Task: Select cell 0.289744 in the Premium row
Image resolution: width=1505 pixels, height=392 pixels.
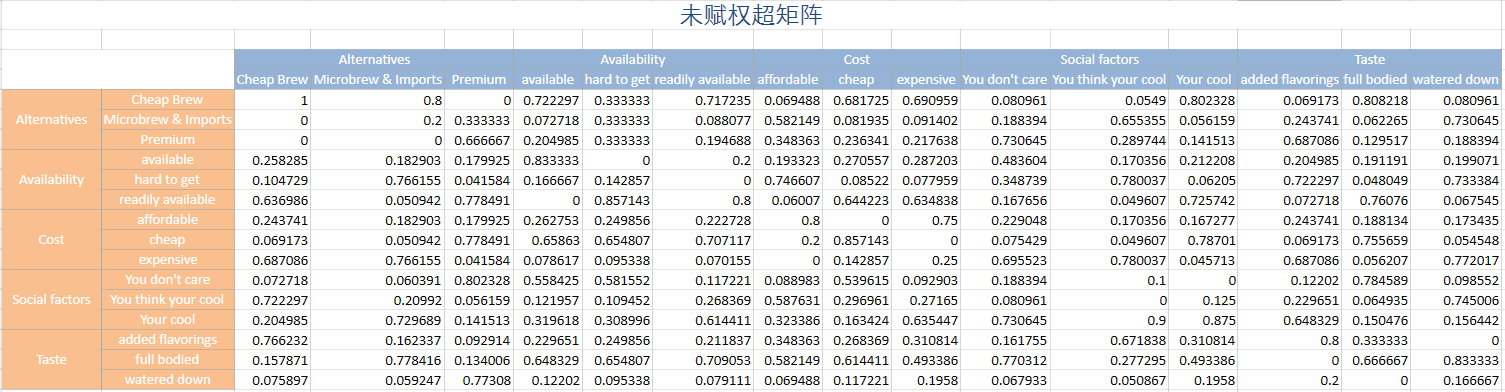Action: [1109, 140]
